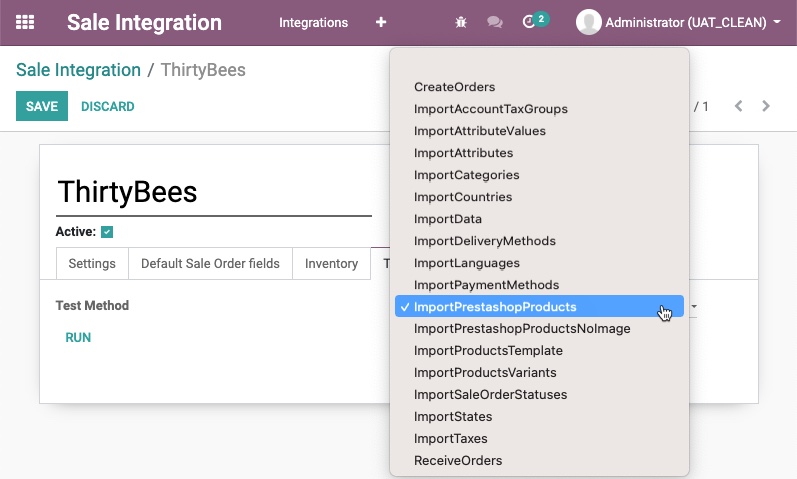Select checked ImportPrestashopProducts option
Viewport: 797px width, 479px height.
(x=539, y=307)
